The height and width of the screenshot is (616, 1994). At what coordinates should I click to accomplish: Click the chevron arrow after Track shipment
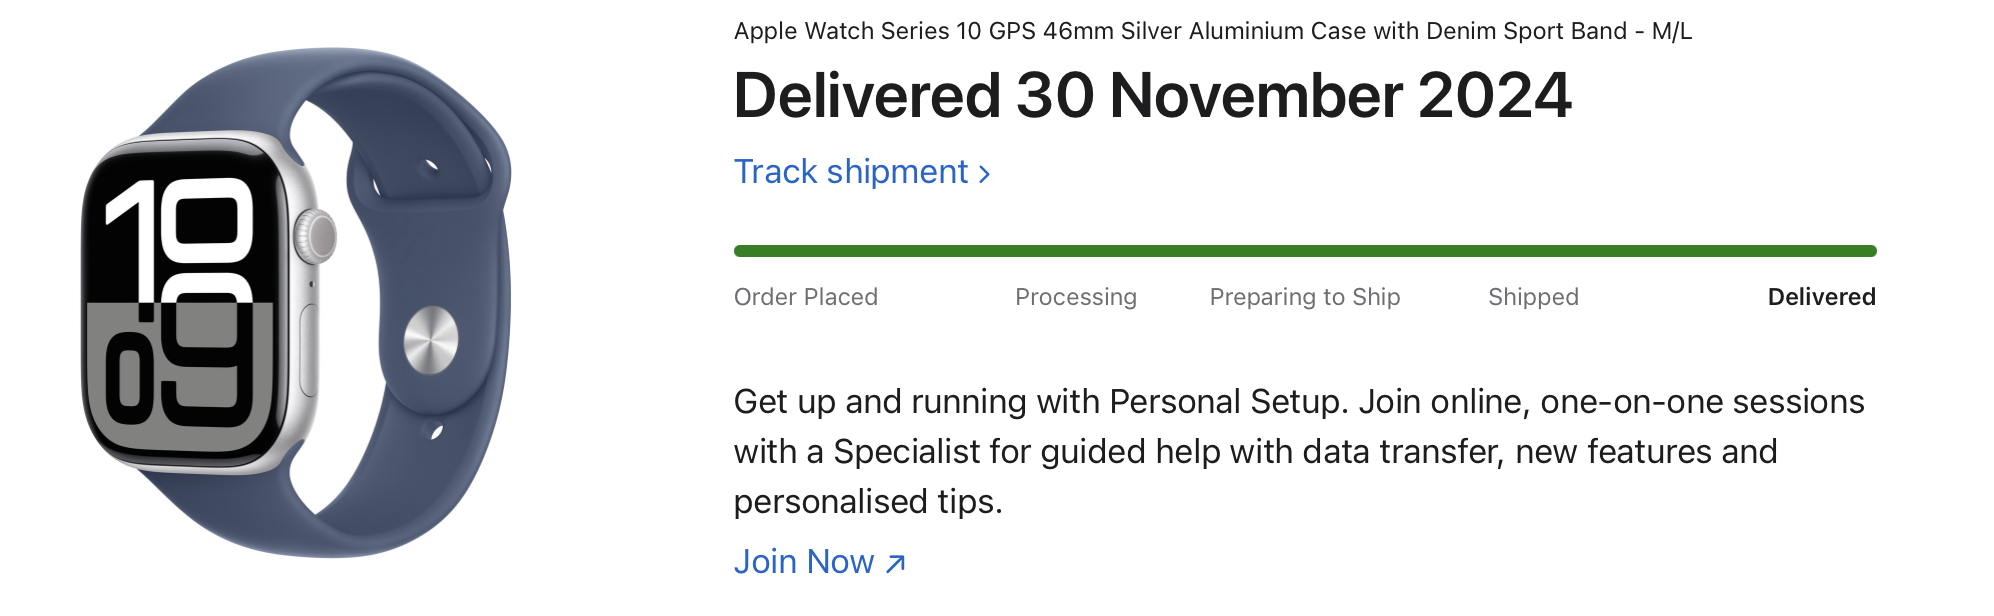pos(985,174)
